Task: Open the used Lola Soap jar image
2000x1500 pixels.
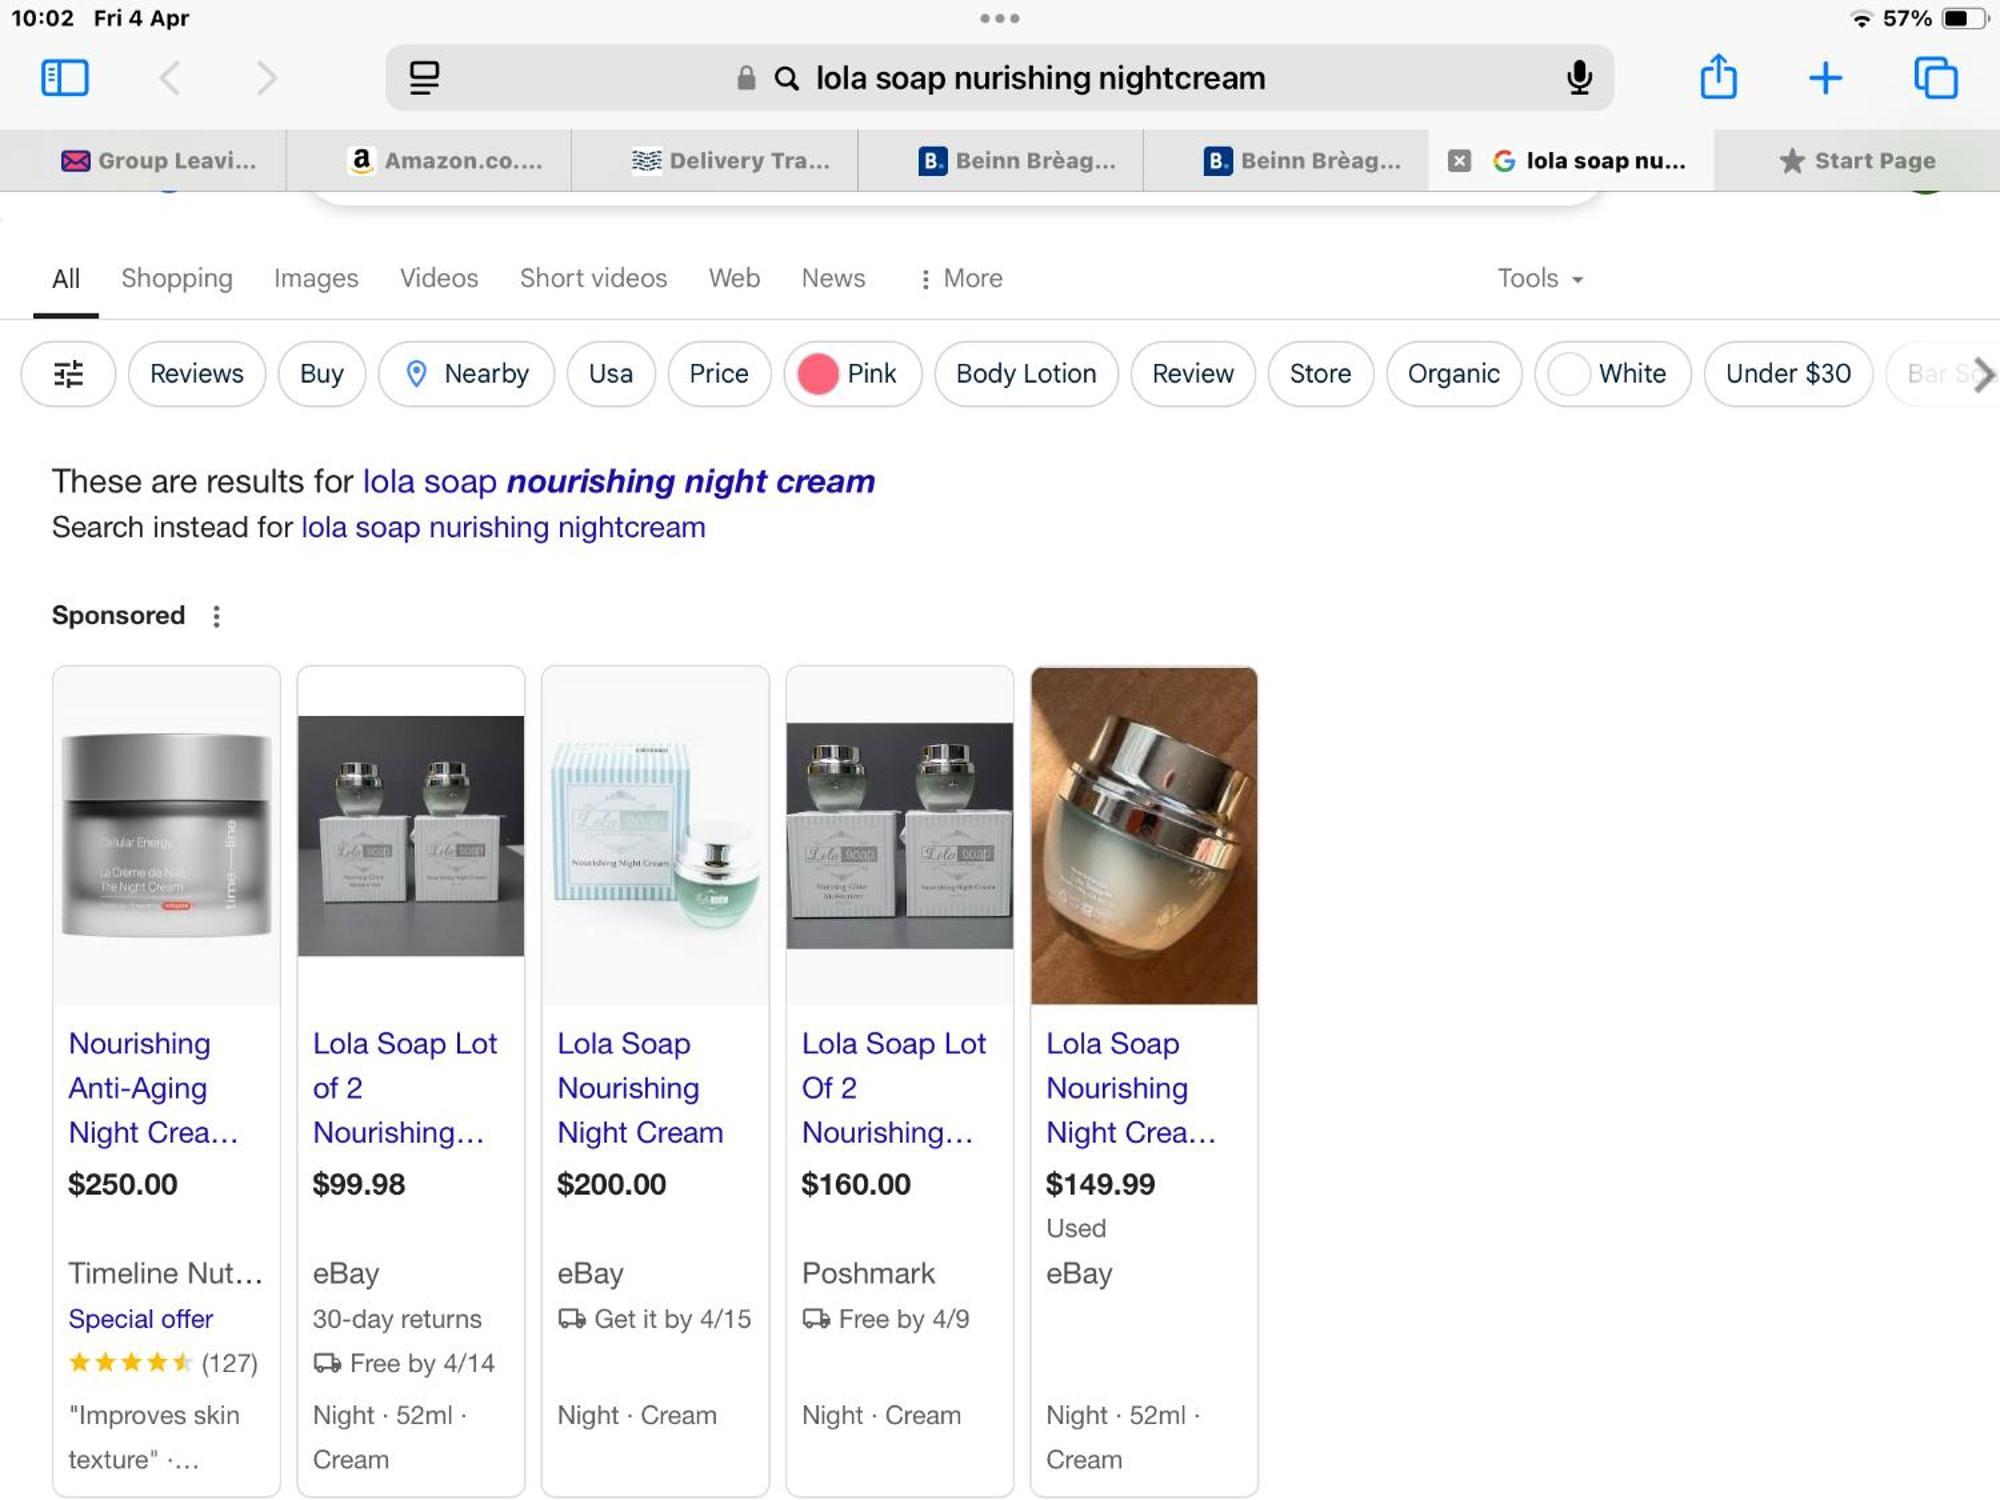Action: 1144,836
